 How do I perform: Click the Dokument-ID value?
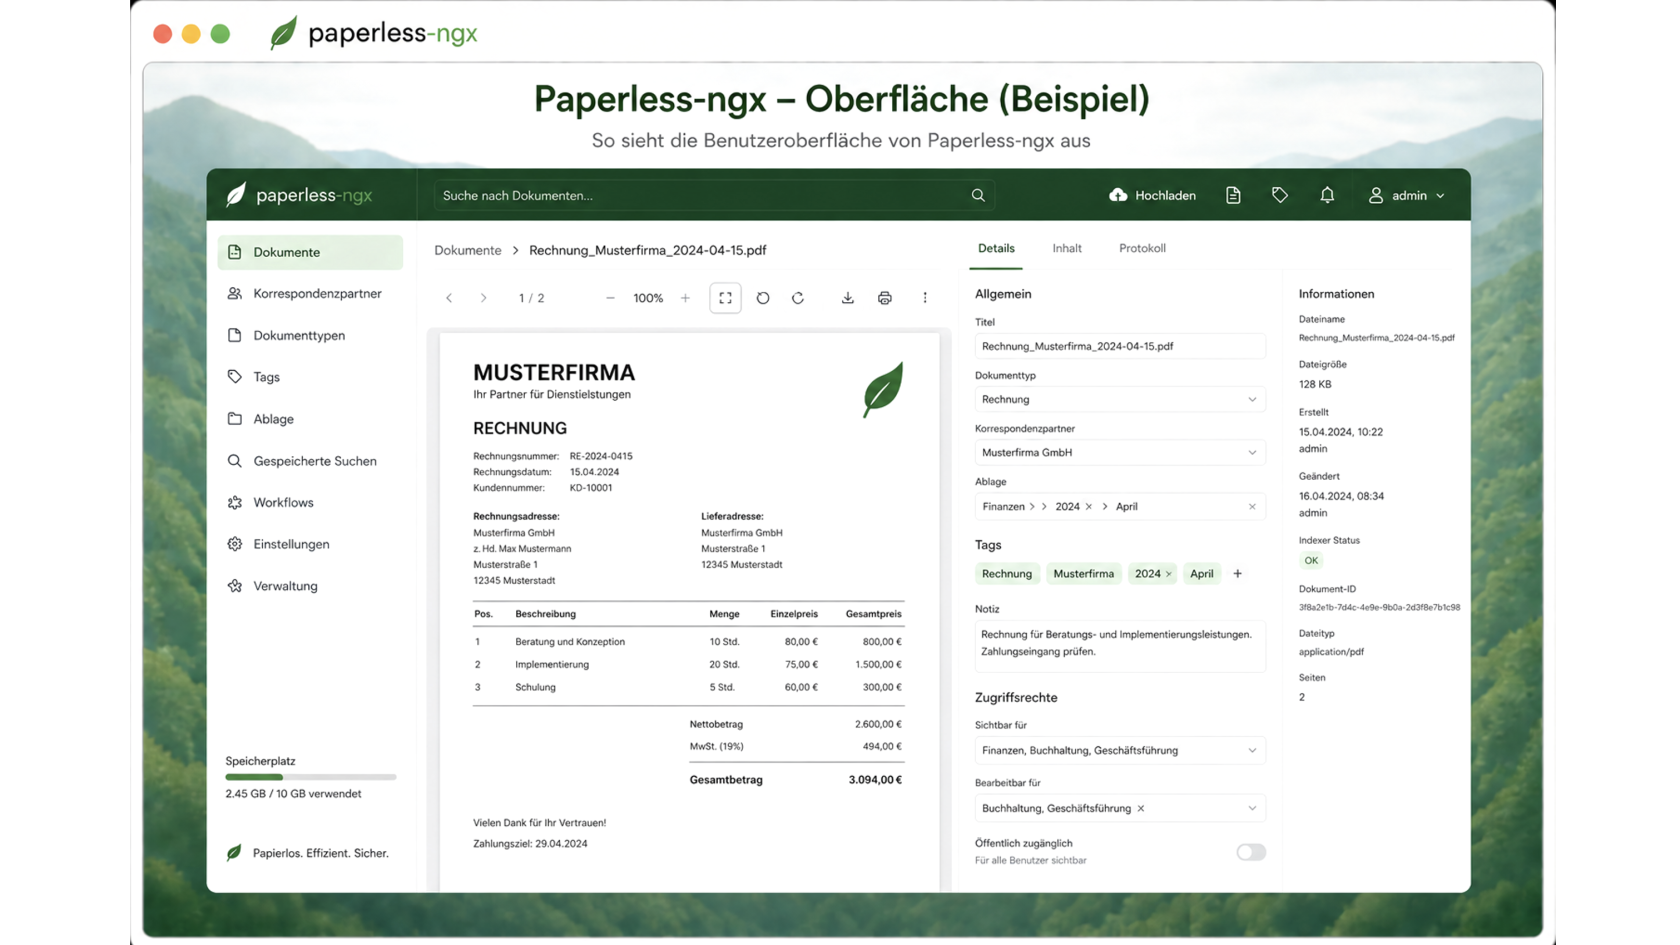[x=1379, y=607]
